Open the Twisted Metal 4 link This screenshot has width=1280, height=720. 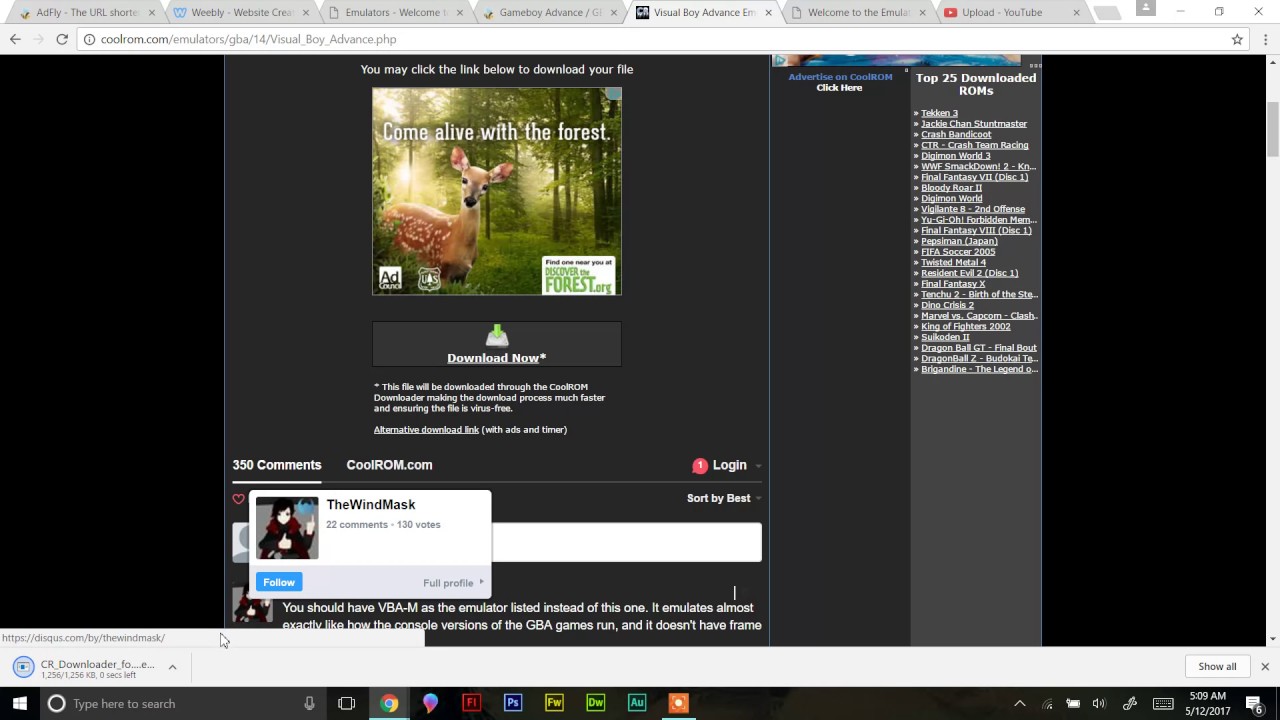953,262
